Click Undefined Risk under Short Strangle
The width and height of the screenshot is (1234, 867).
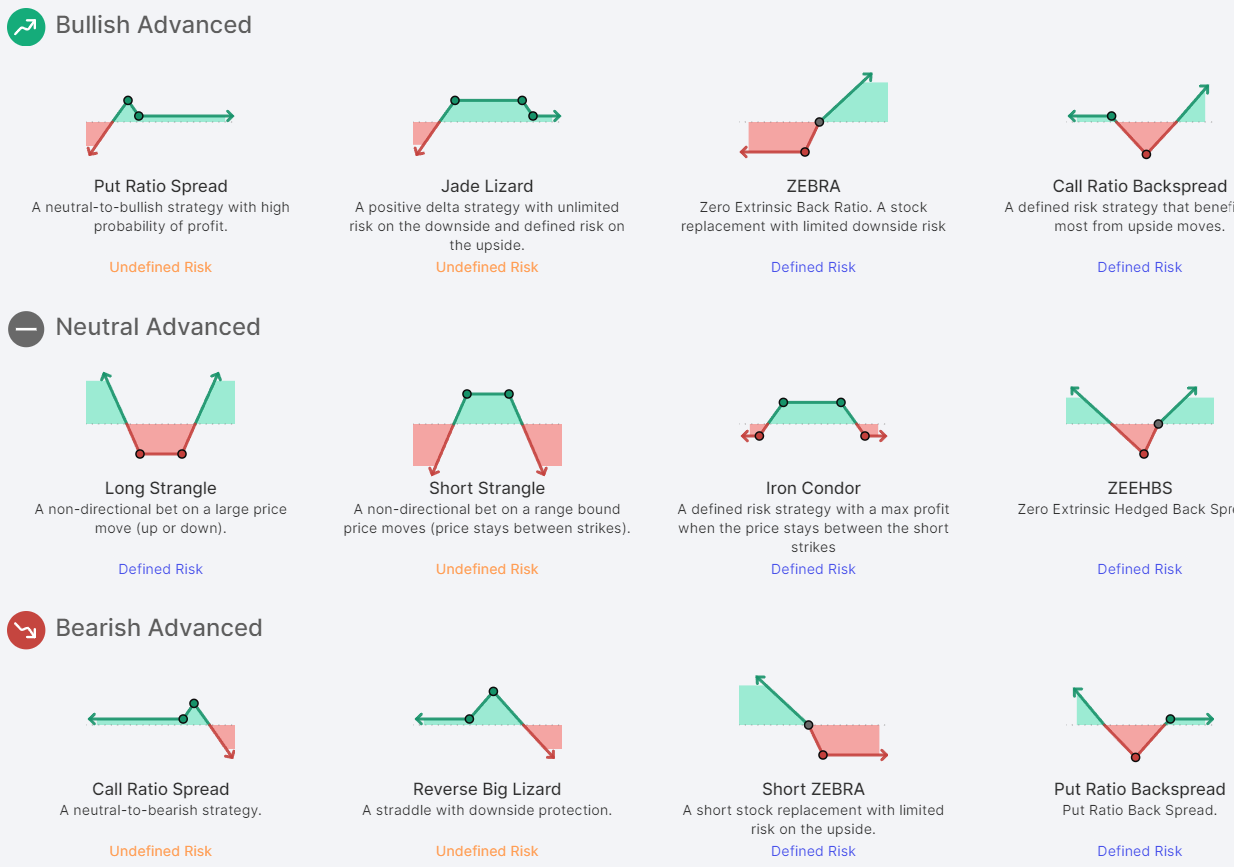pos(487,569)
